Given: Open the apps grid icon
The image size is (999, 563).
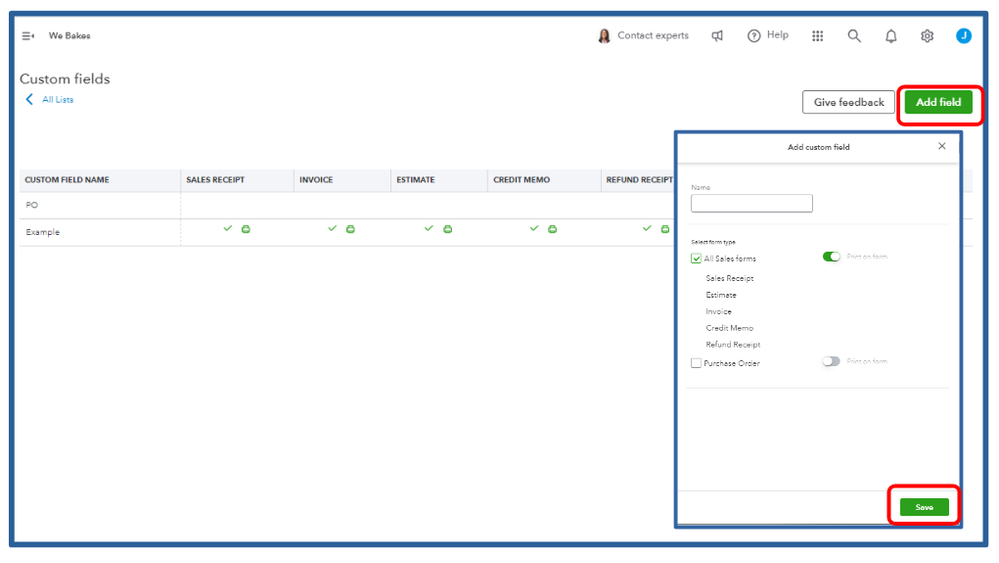Looking at the screenshot, I should (817, 36).
